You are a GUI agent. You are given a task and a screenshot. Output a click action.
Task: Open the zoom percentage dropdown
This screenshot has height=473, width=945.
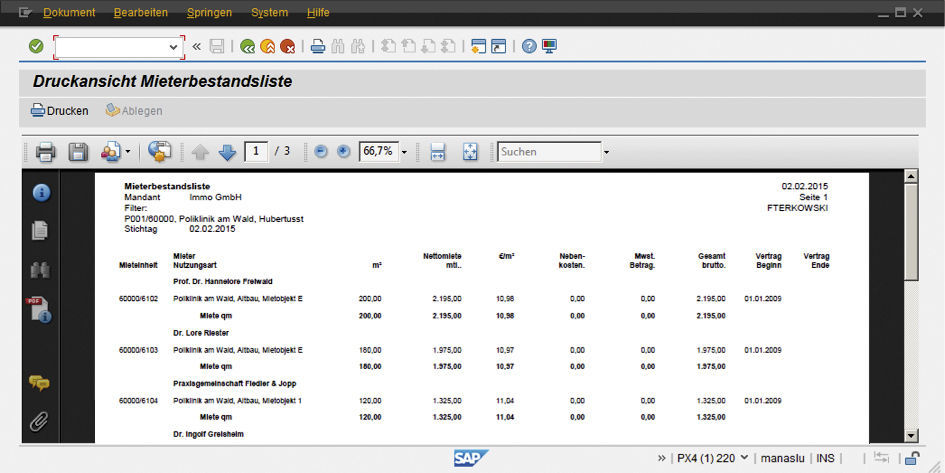pyautogui.click(x=404, y=153)
